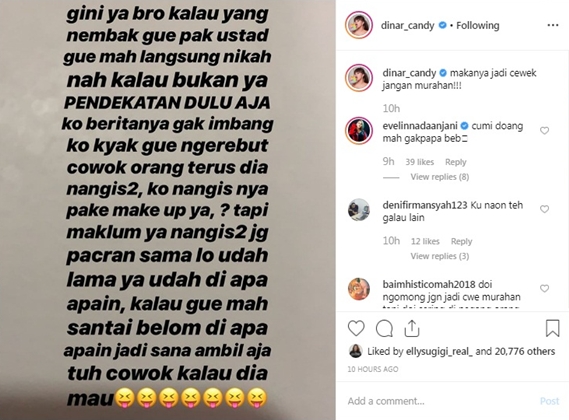Expand View replies (8)
569x420 pixels.
coord(439,177)
